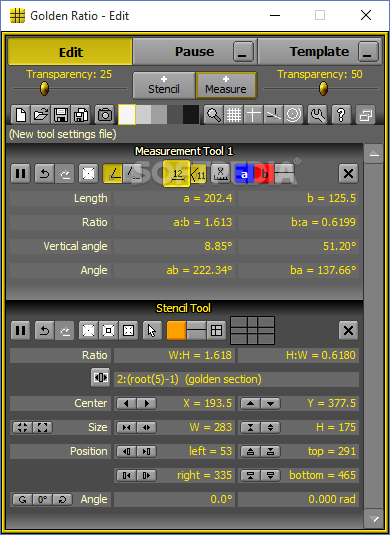Viewport: 390px width, 535px height.
Task: Pick the black color swatch
Action: 191,115
